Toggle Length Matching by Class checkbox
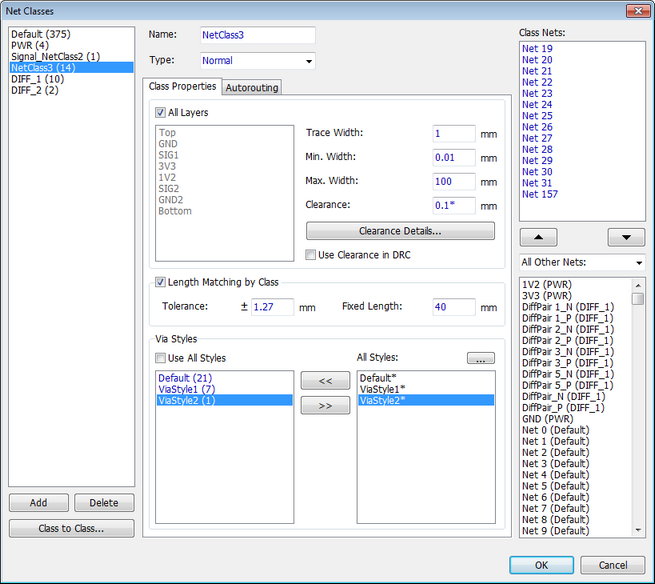Screen dimensions: 655x584 tap(160, 282)
